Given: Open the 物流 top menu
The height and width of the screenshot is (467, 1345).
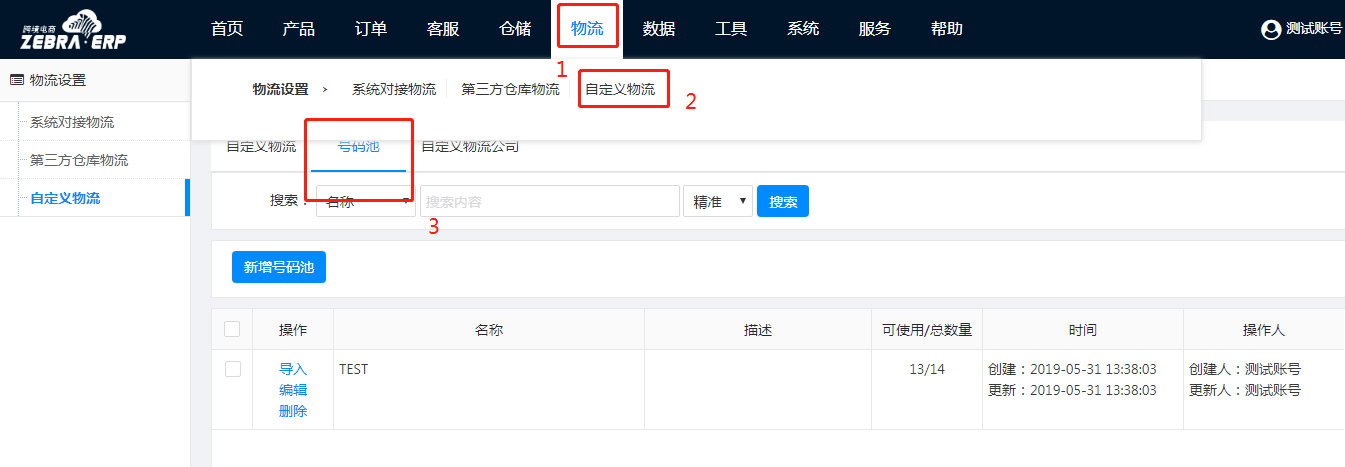Looking at the screenshot, I should 587,29.
